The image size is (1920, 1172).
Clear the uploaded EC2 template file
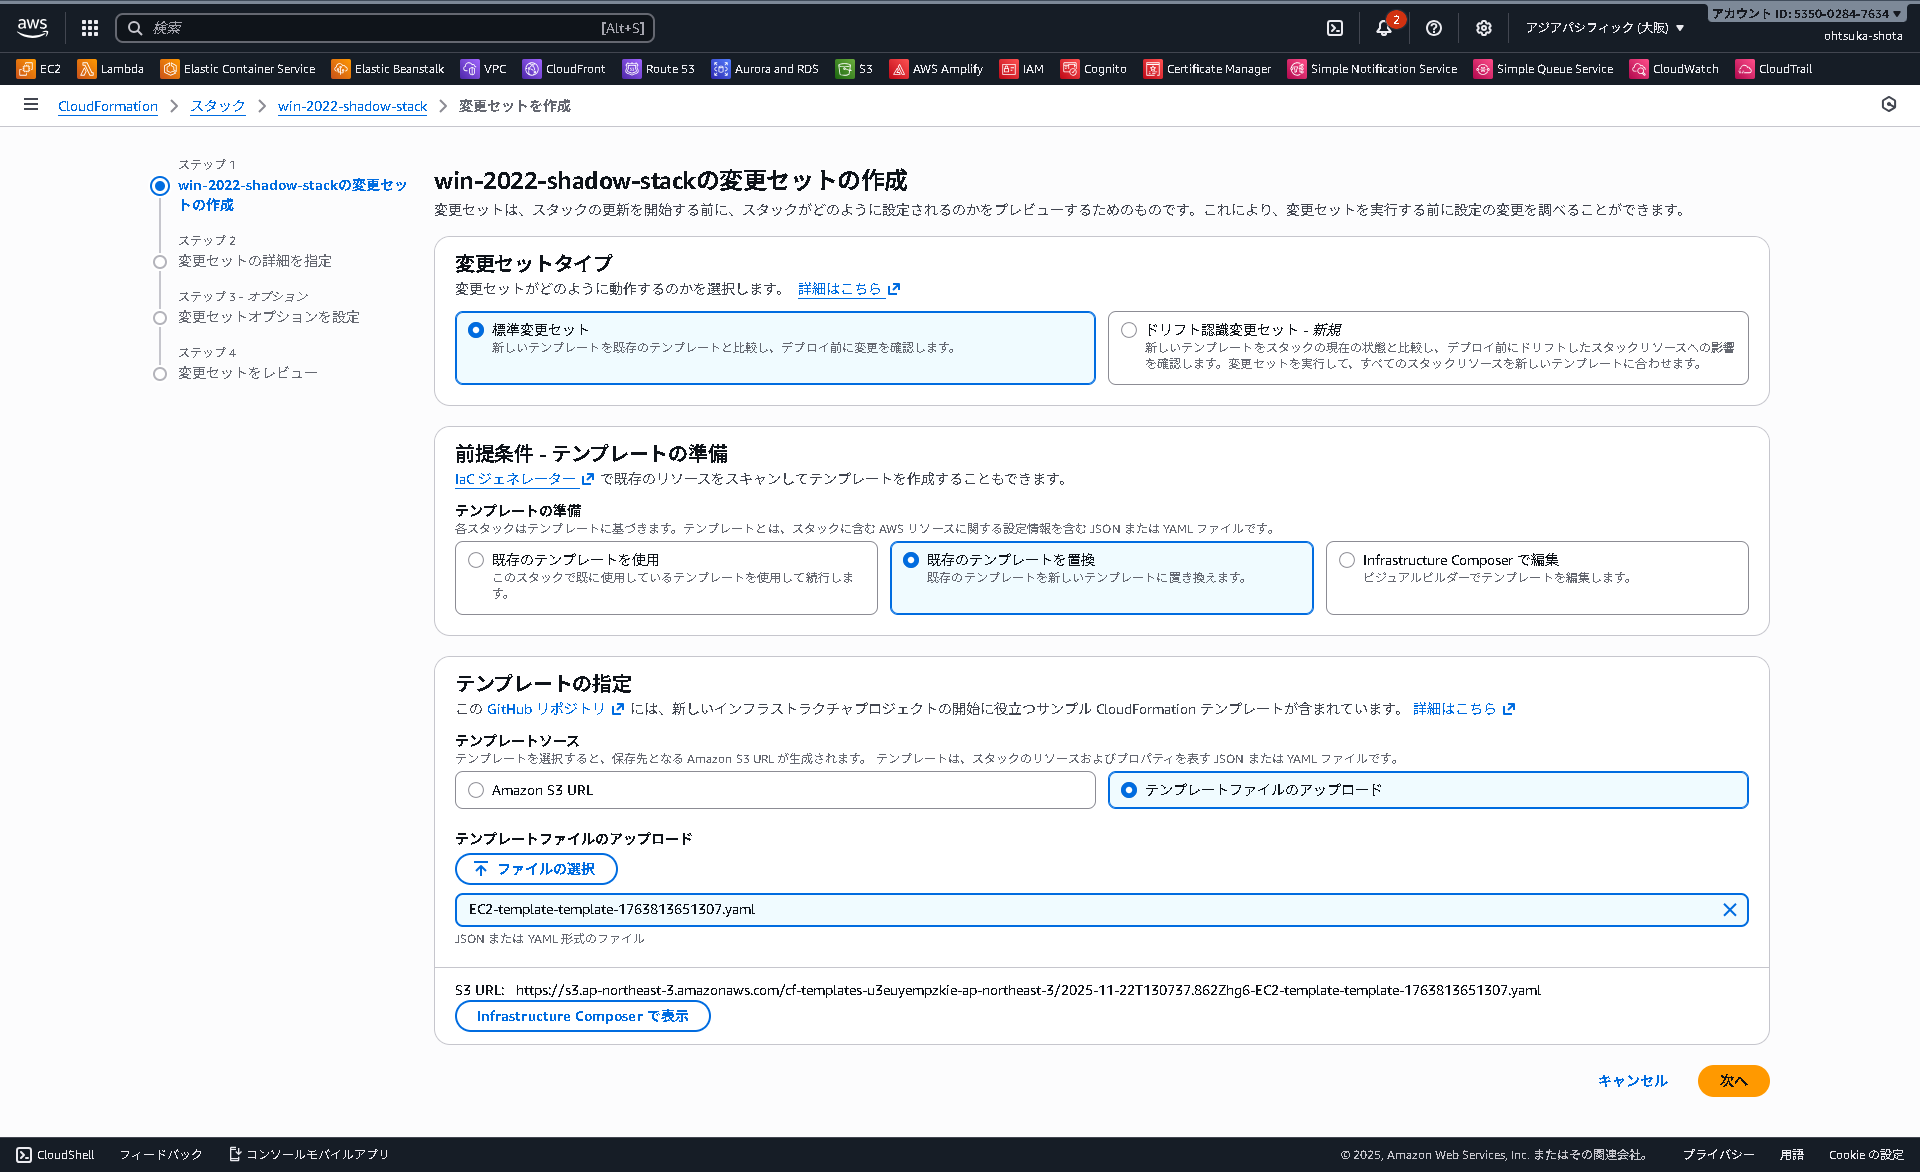point(1730,909)
